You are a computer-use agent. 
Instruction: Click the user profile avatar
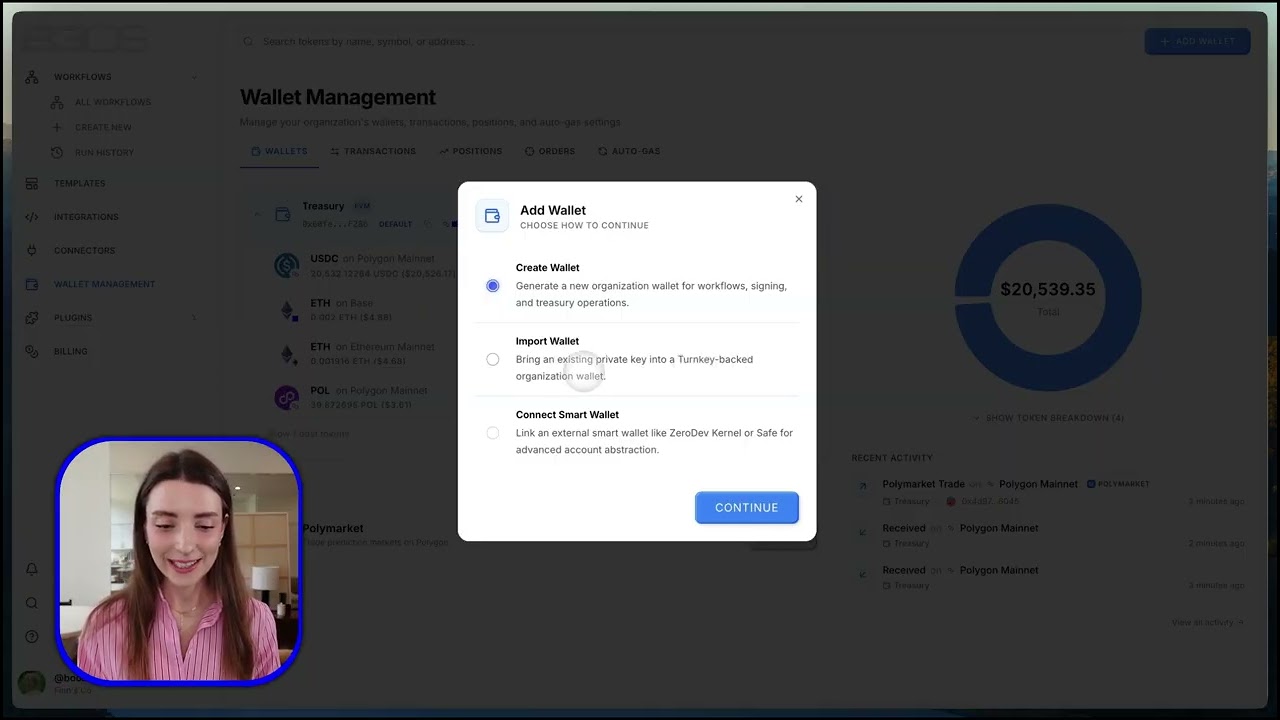pos(32,683)
